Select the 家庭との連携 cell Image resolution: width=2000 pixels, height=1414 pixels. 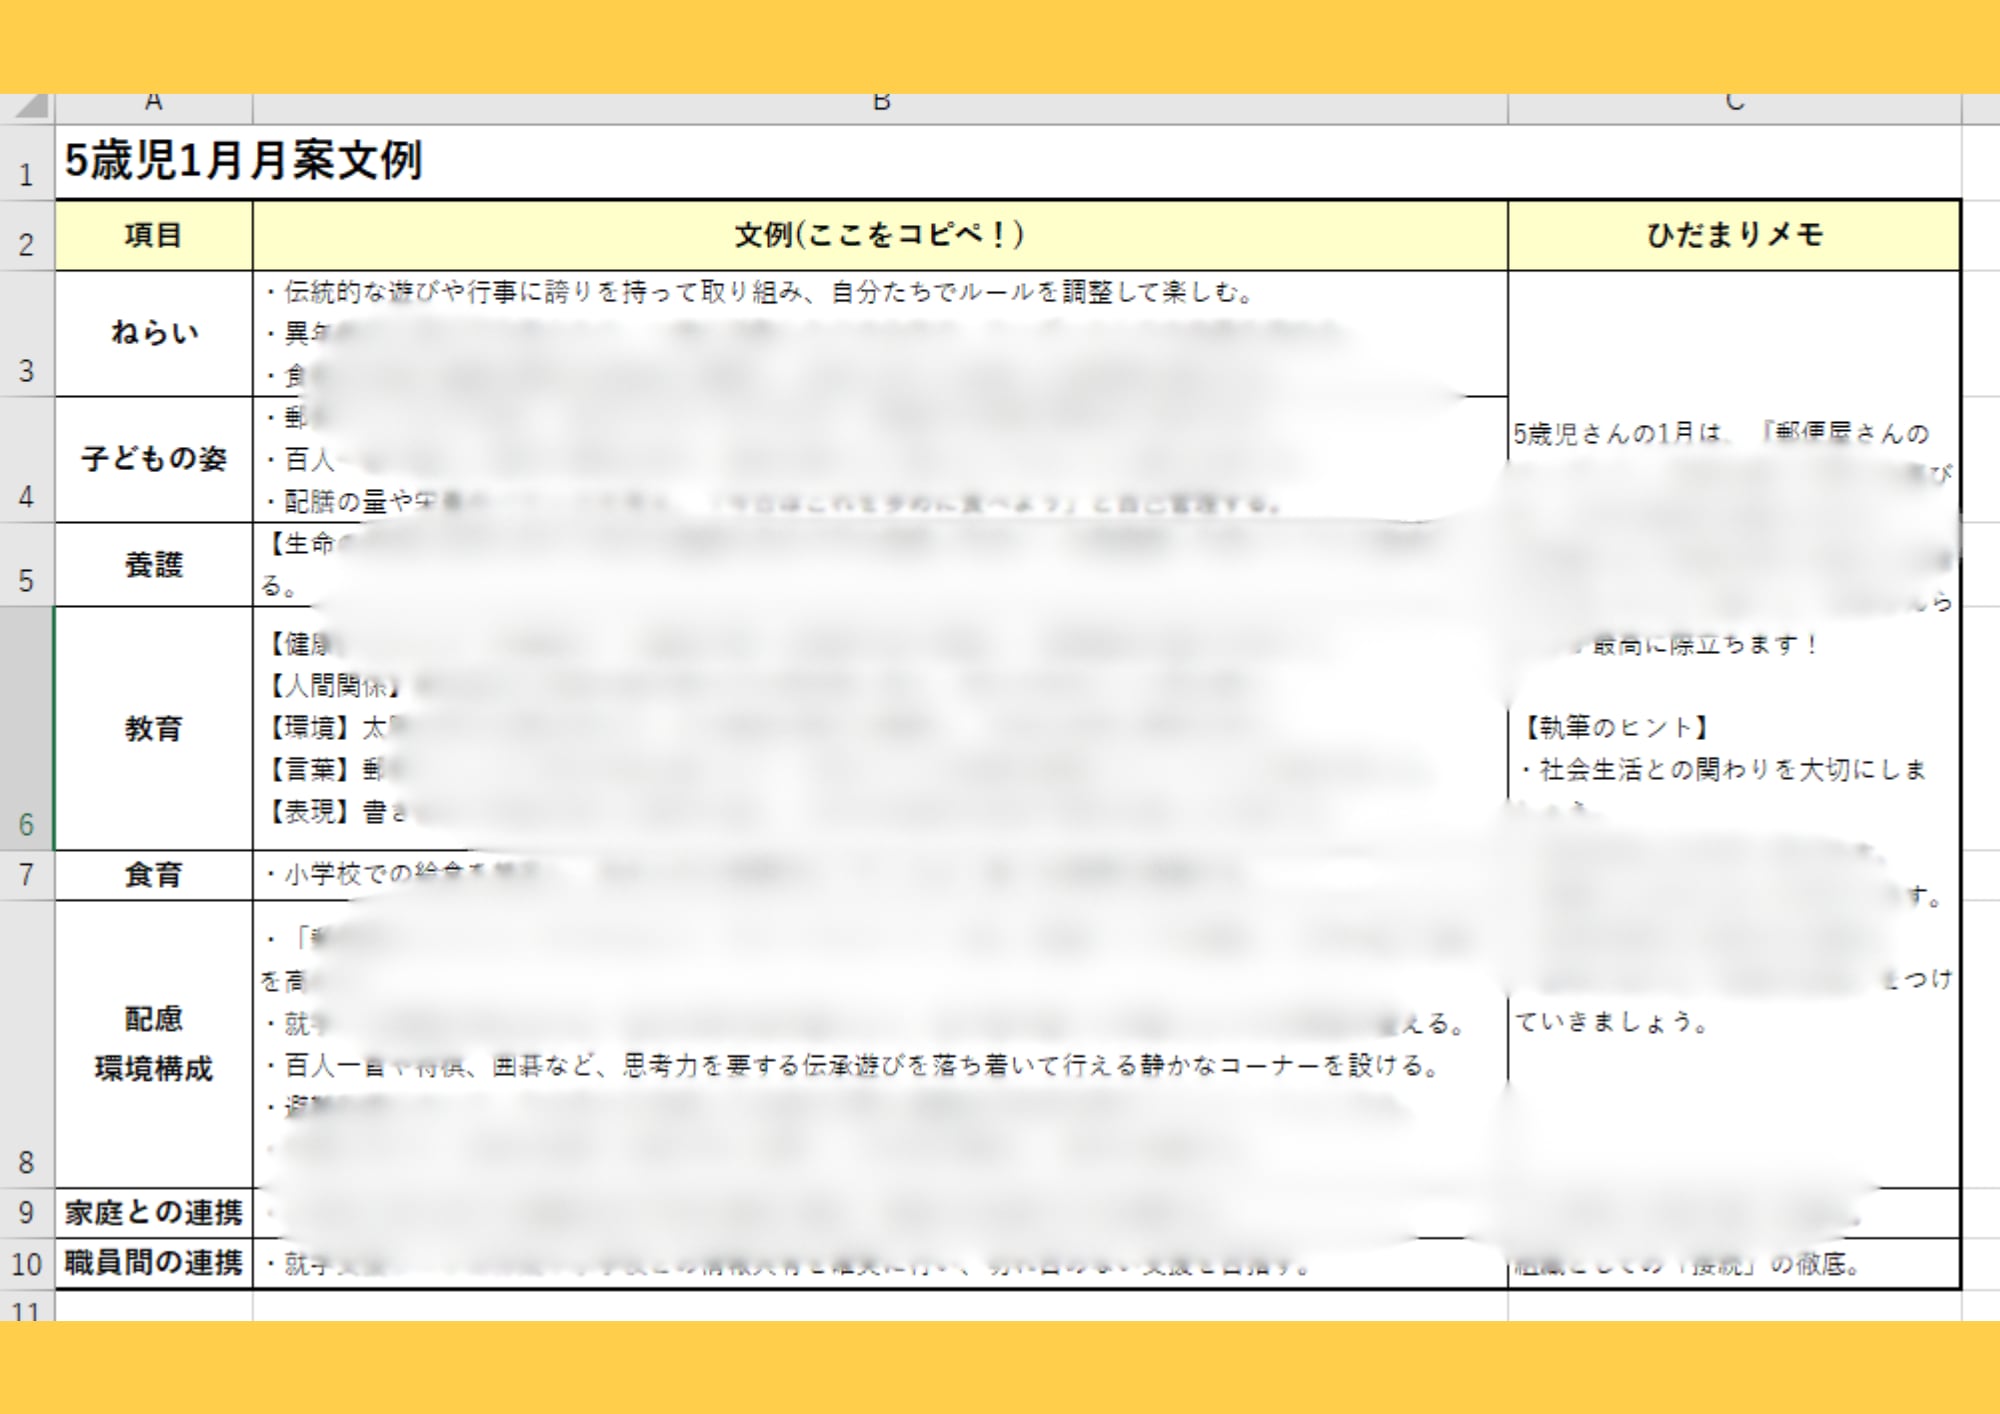tap(153, 1213)
